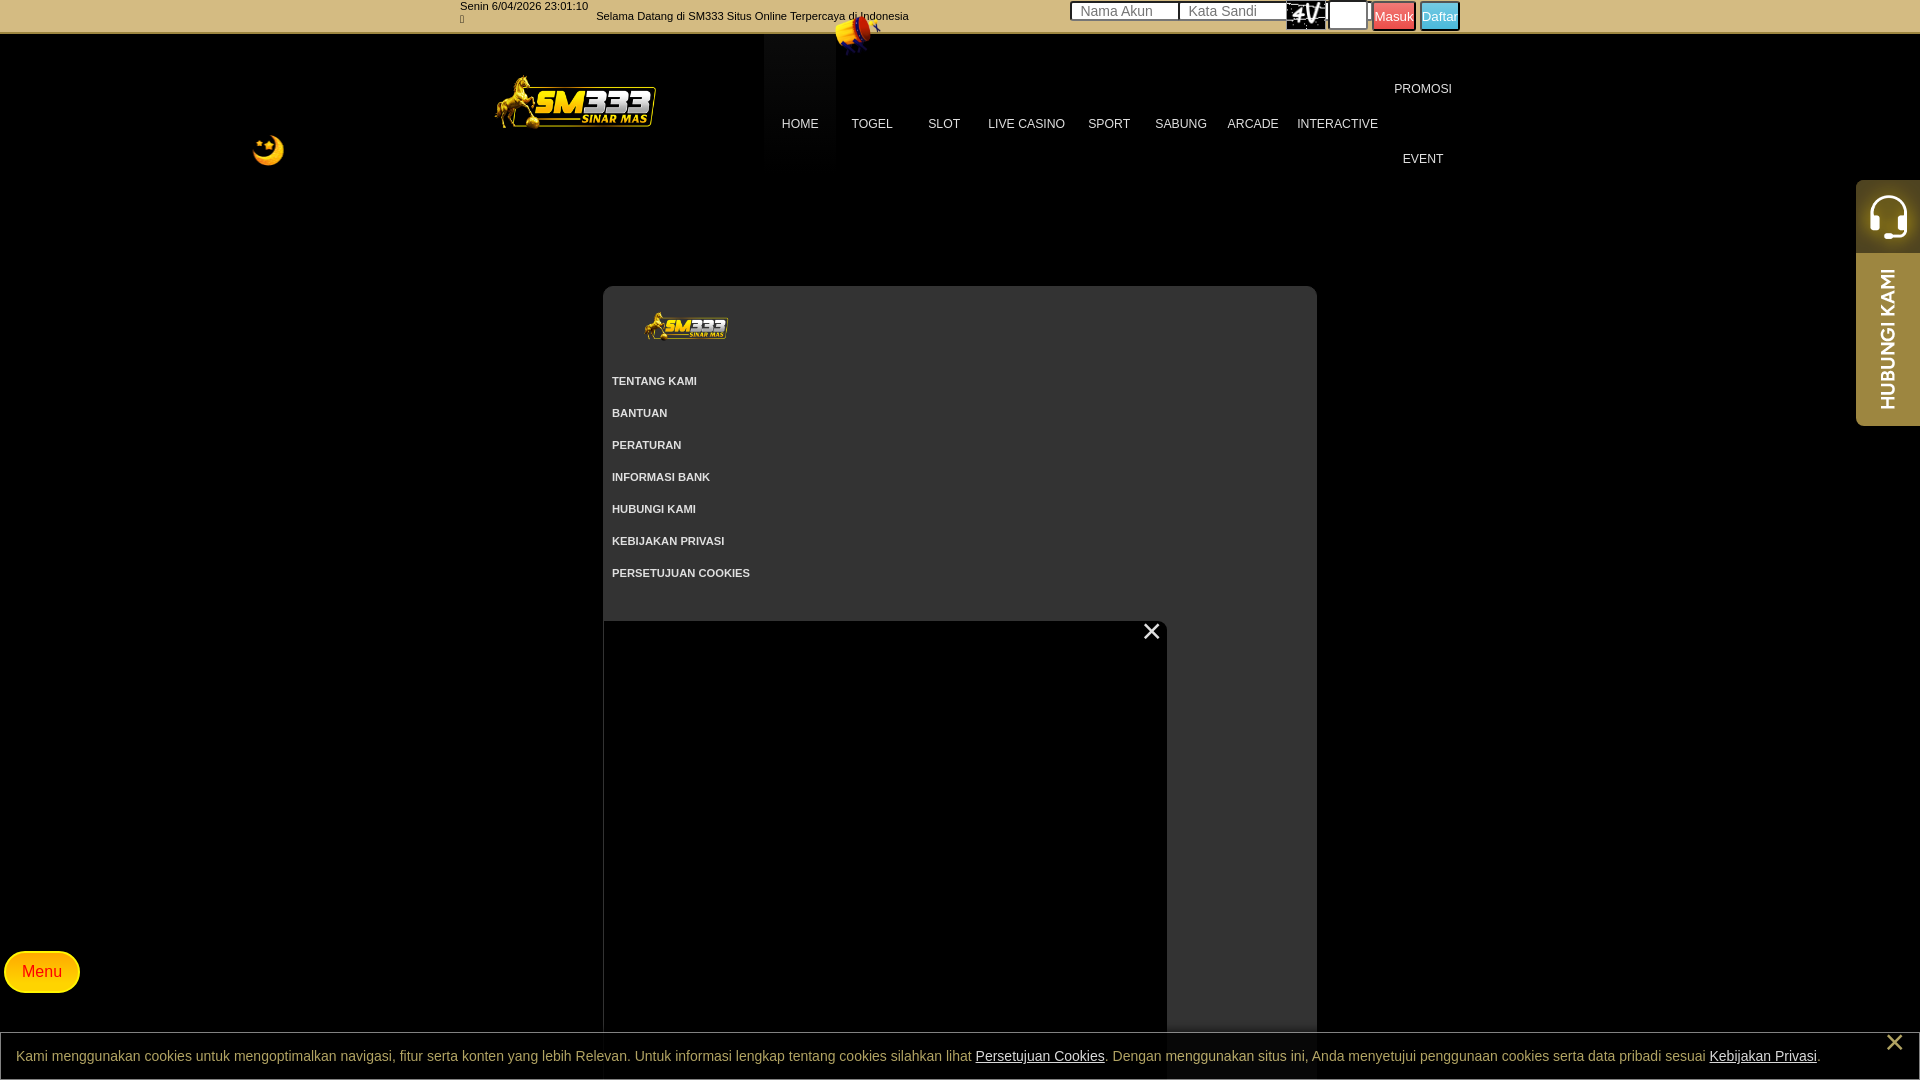Open the HOME menu item

click(x=800, y=124)
